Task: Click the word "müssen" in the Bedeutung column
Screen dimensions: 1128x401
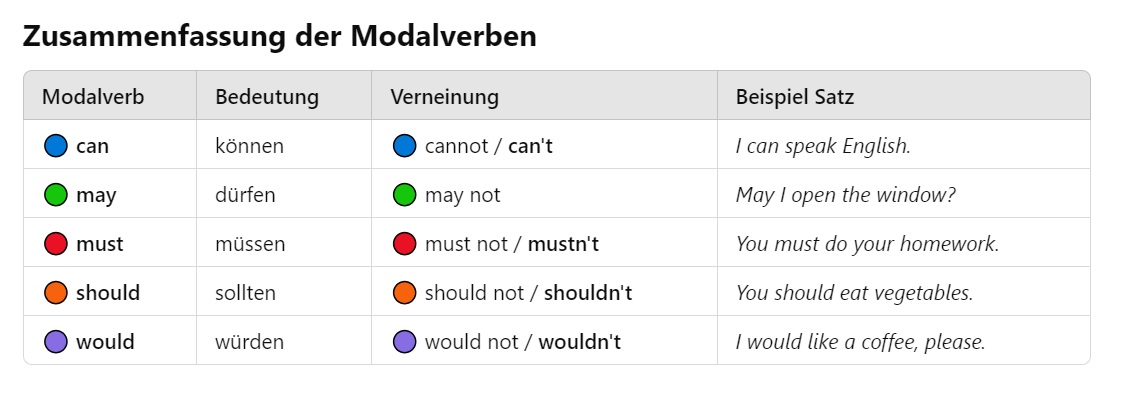Action: pyautogui.click(x=250, y=244)
